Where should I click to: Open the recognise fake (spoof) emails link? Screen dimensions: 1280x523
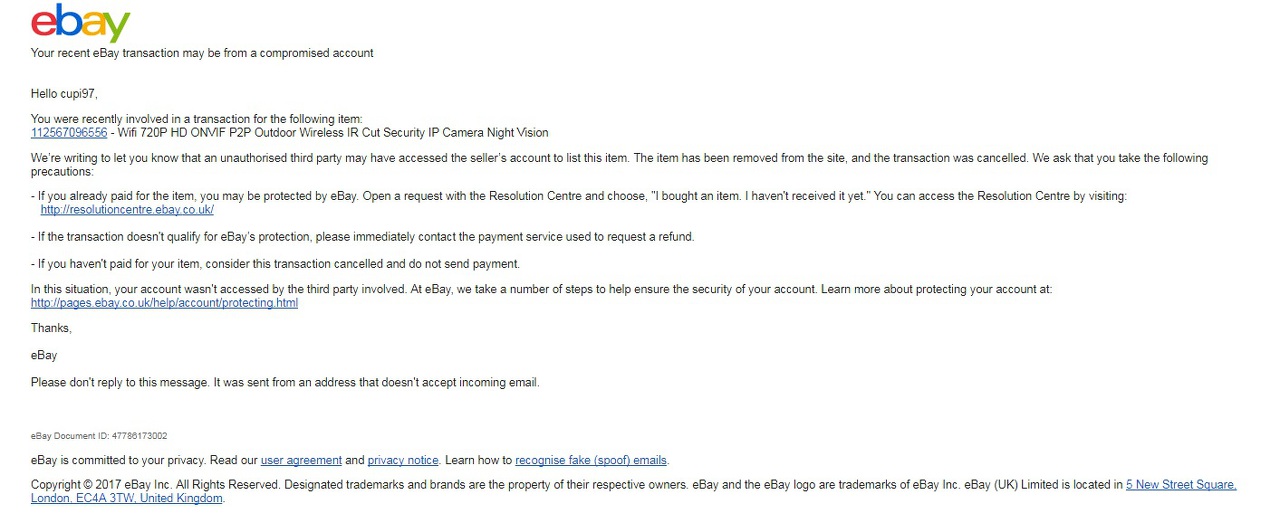(x=591, y=461)
